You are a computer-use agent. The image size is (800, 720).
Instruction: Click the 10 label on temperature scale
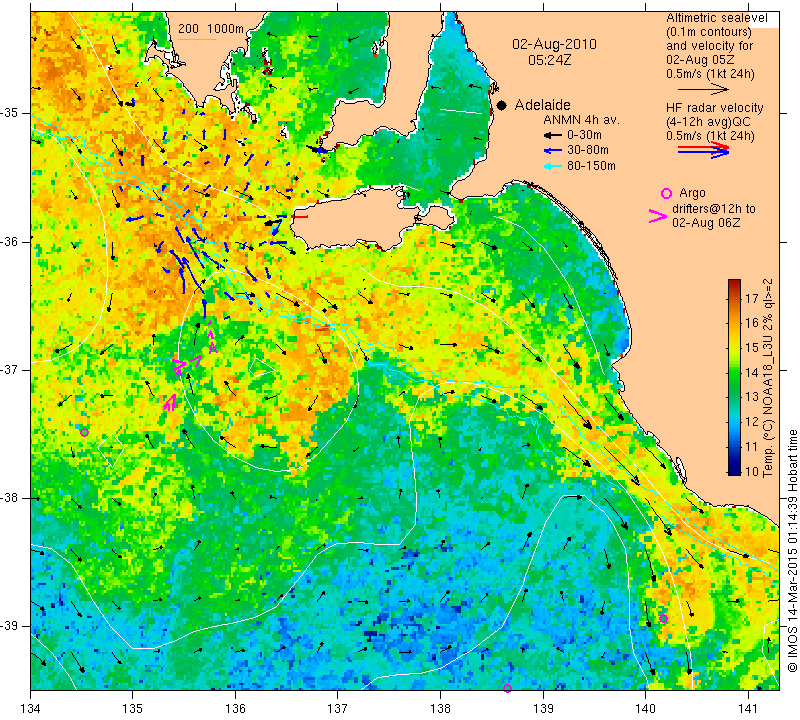tap(752, 471)
